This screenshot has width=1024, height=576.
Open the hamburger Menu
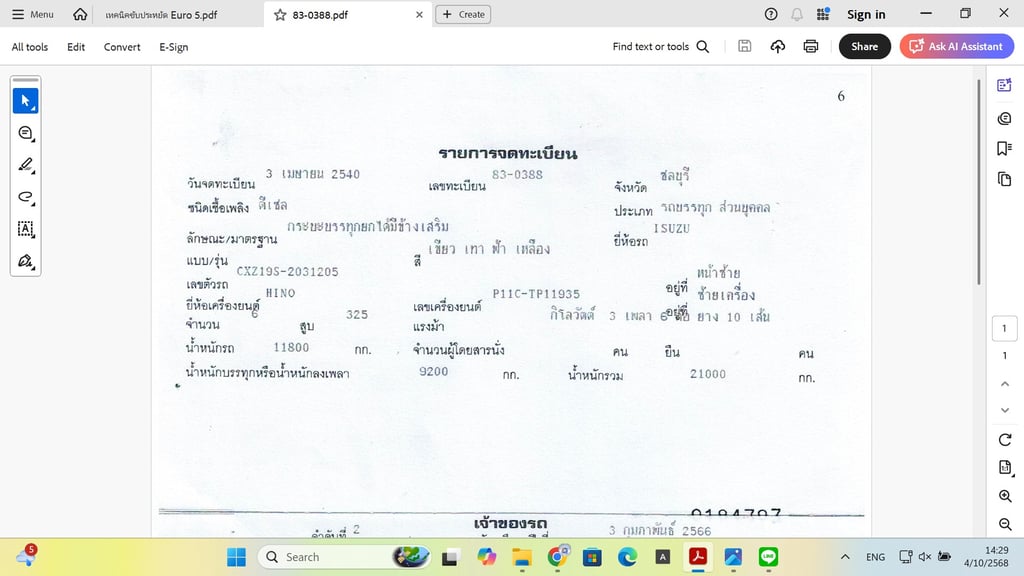32,14
